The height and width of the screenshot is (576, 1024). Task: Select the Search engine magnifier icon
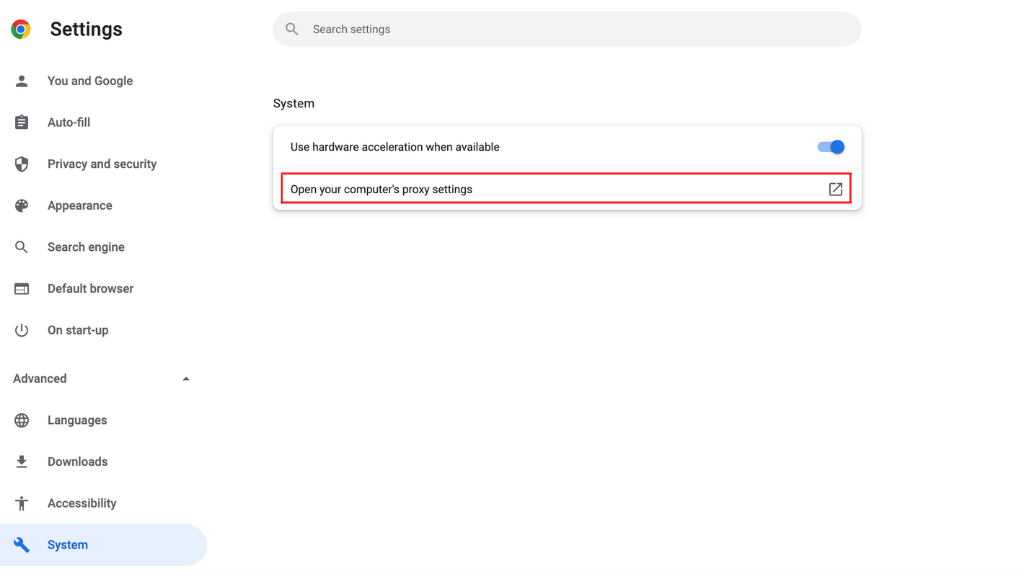point(21,247)
